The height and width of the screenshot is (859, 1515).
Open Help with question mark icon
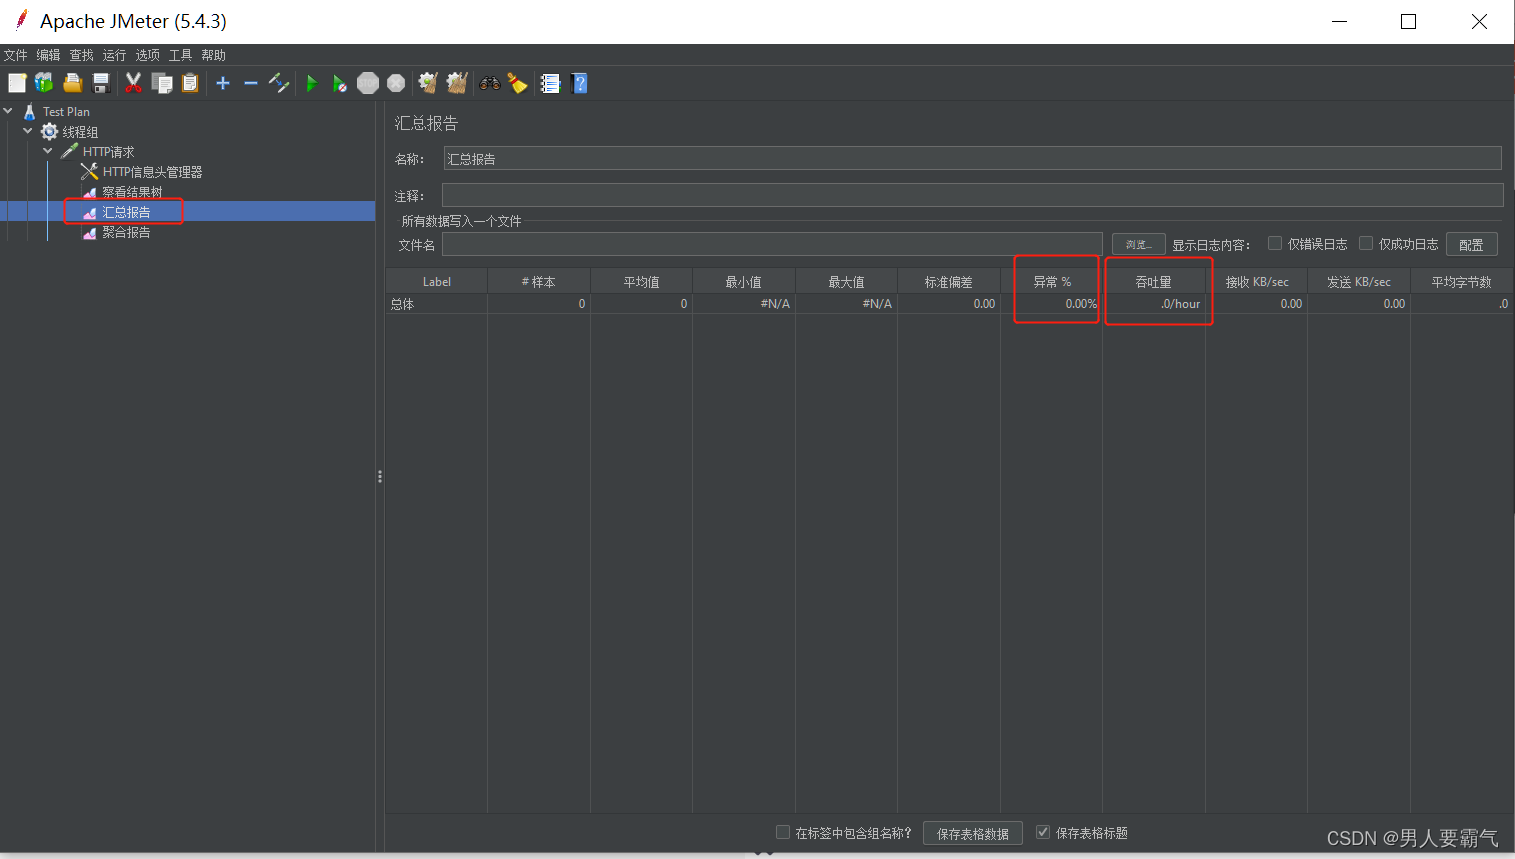[x=579, y=83]
